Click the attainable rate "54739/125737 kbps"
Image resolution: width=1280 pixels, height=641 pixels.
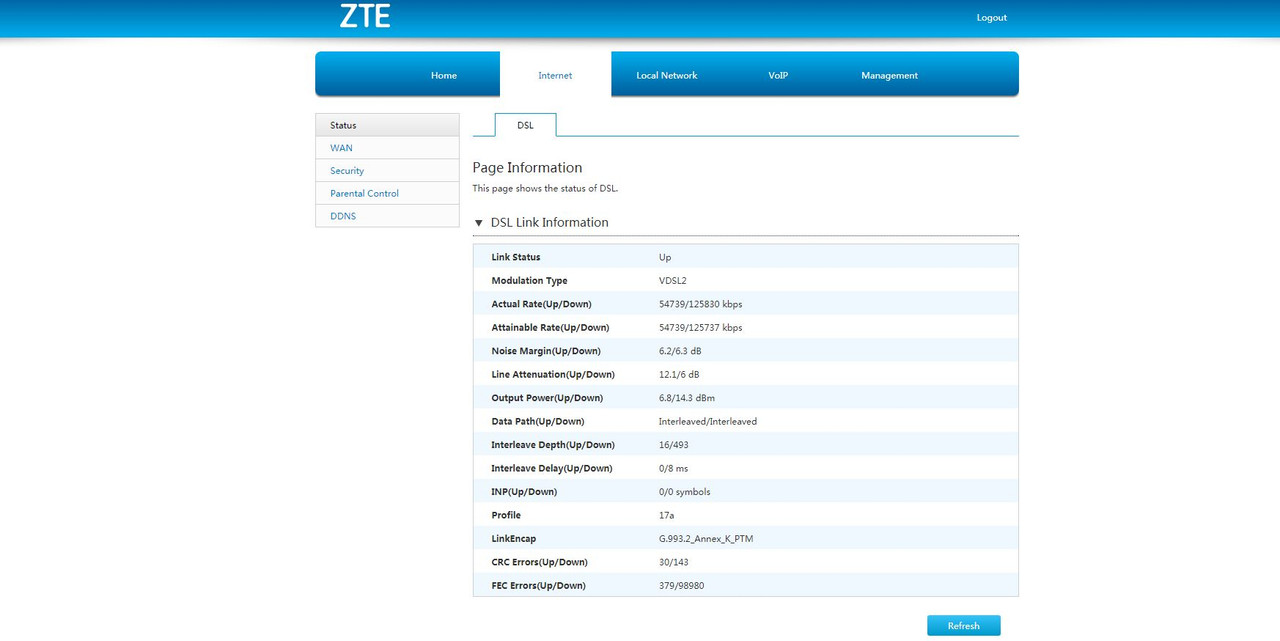pyautogui.click(x=700, y=328)
